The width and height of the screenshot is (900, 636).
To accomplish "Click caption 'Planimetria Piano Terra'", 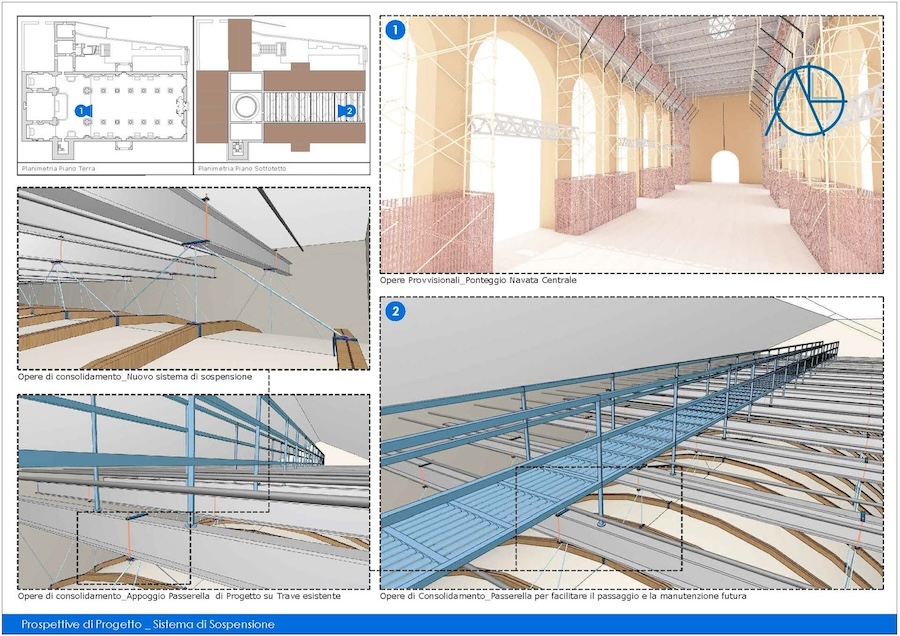I will (x=59, y=169).
